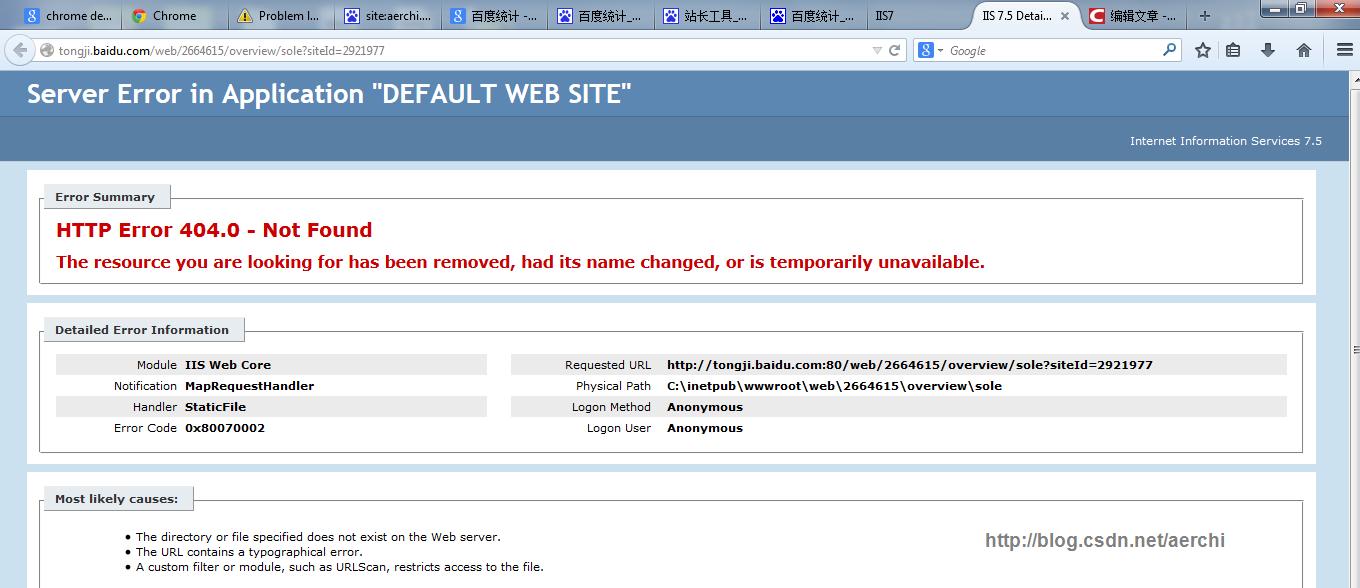The height and width of the screenshot is (588, 1360).
Task: Click the site identity globe icon
Action: pyautogui.click(x=46, y=50)
